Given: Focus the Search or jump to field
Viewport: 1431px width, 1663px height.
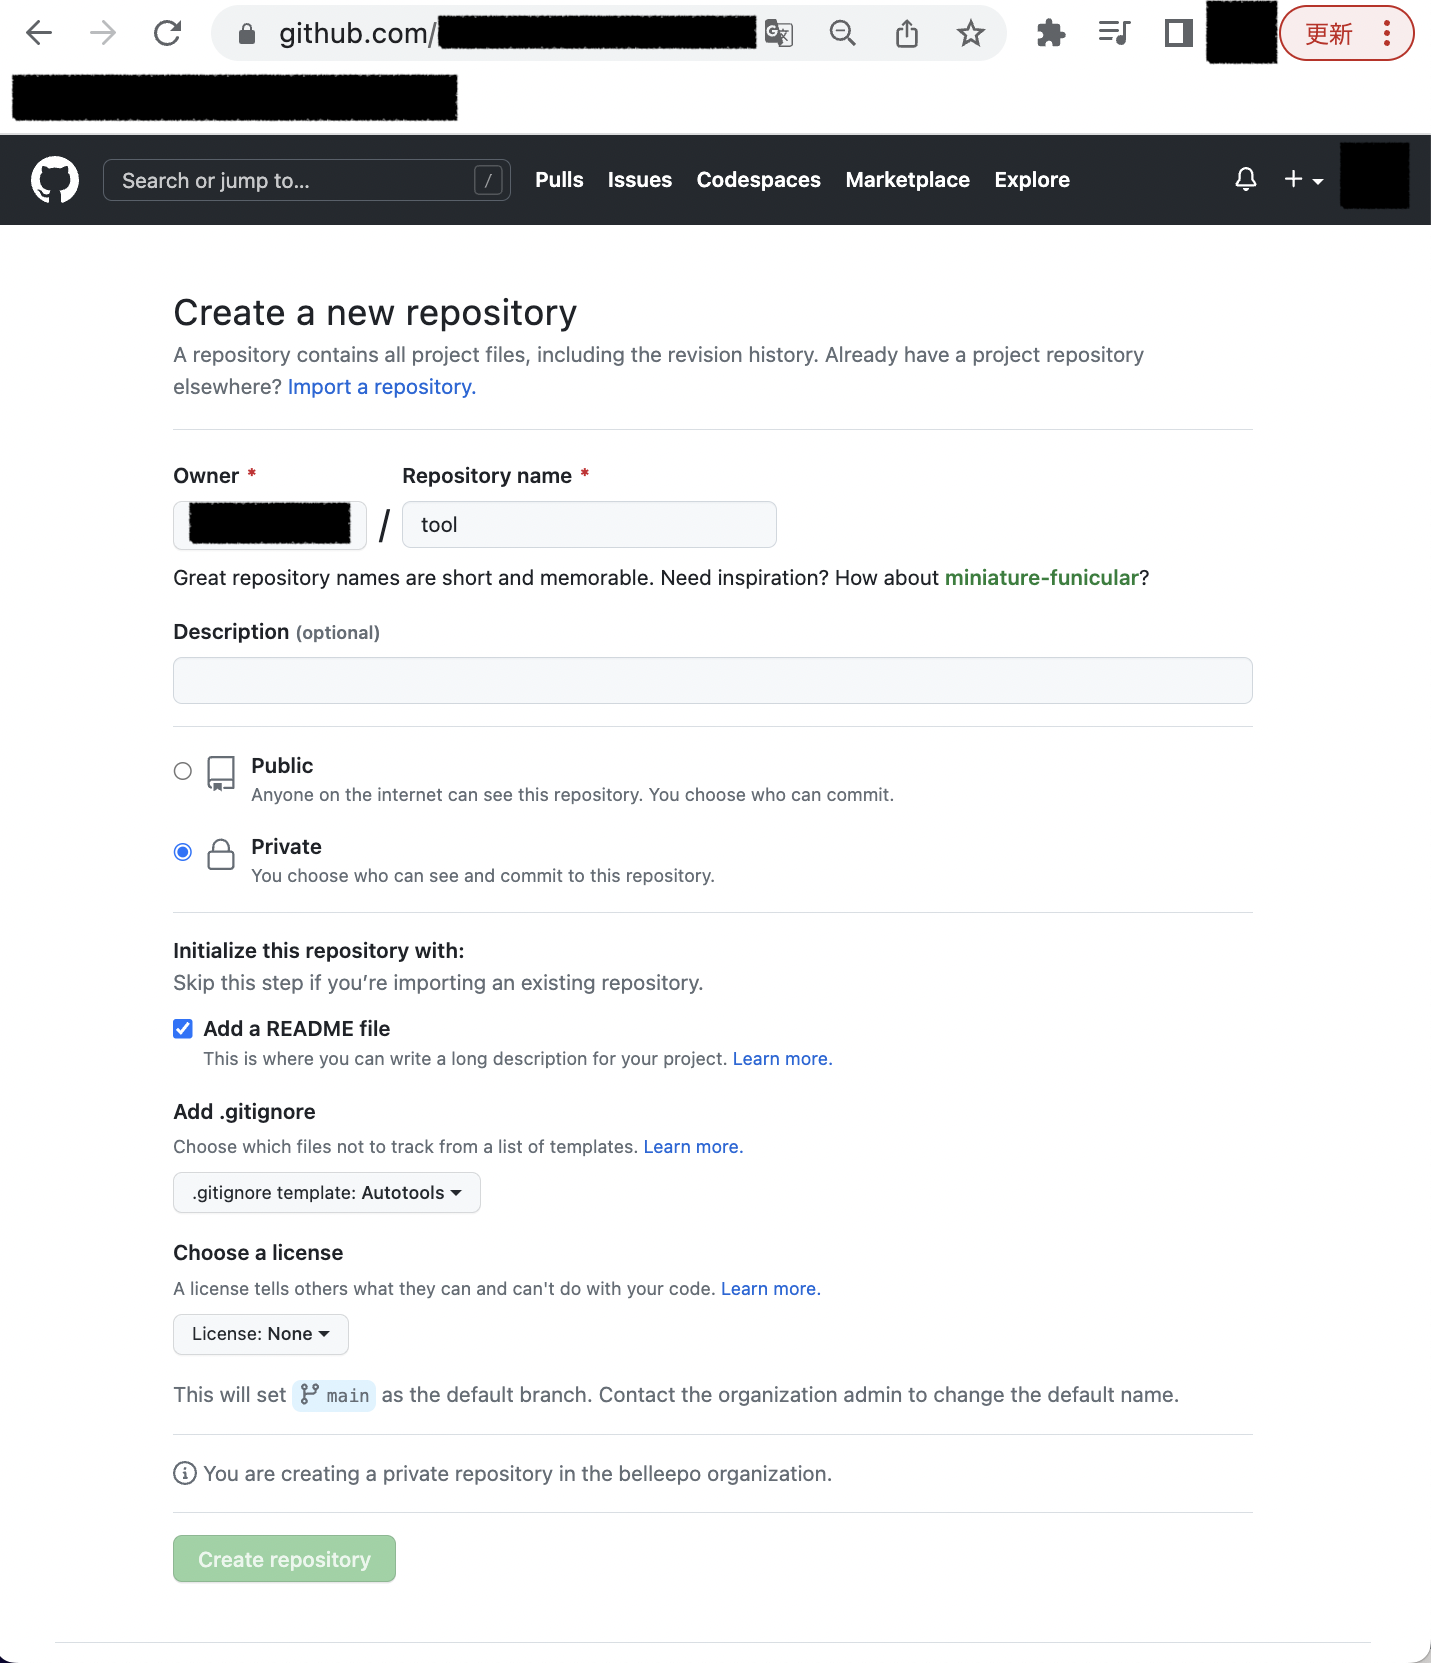Looking at the screenshot, I should 307,181.
